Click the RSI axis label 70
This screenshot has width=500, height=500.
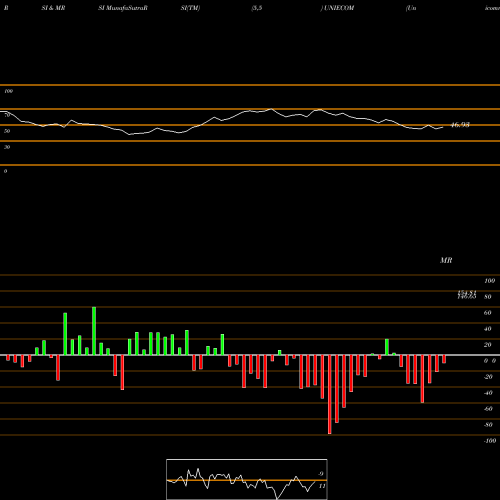point(7,115)
